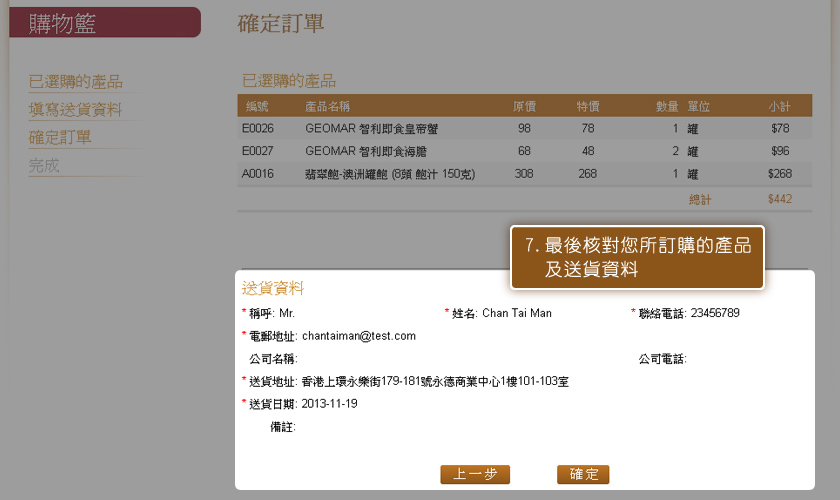Click the 產品名稱 column header

(327, 106)
